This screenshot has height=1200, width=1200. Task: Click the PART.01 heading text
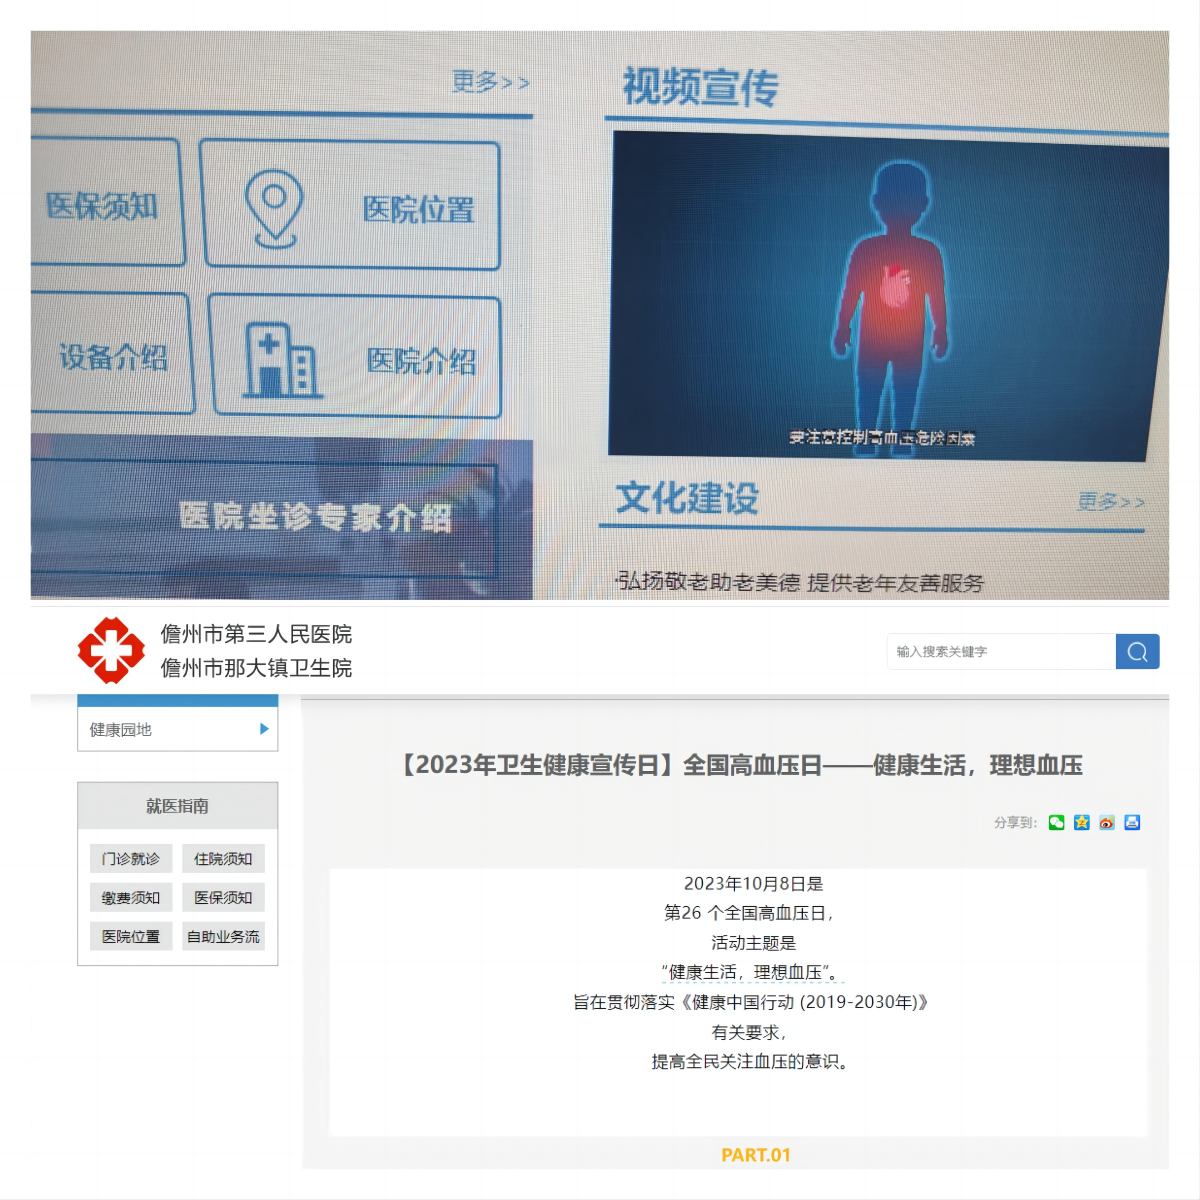pos(756,1155)
